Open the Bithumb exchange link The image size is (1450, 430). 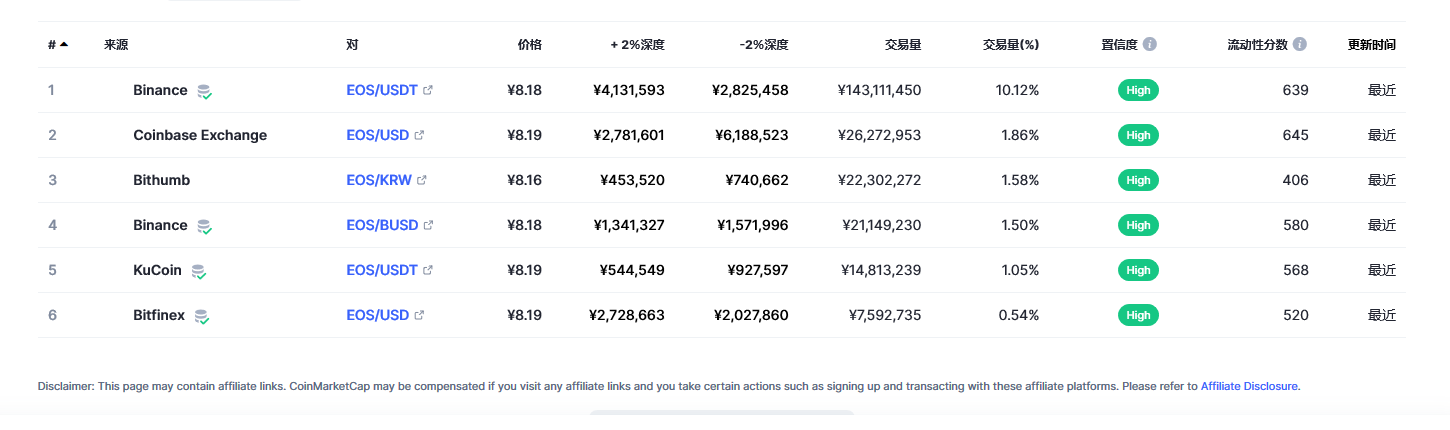[161, 180]
